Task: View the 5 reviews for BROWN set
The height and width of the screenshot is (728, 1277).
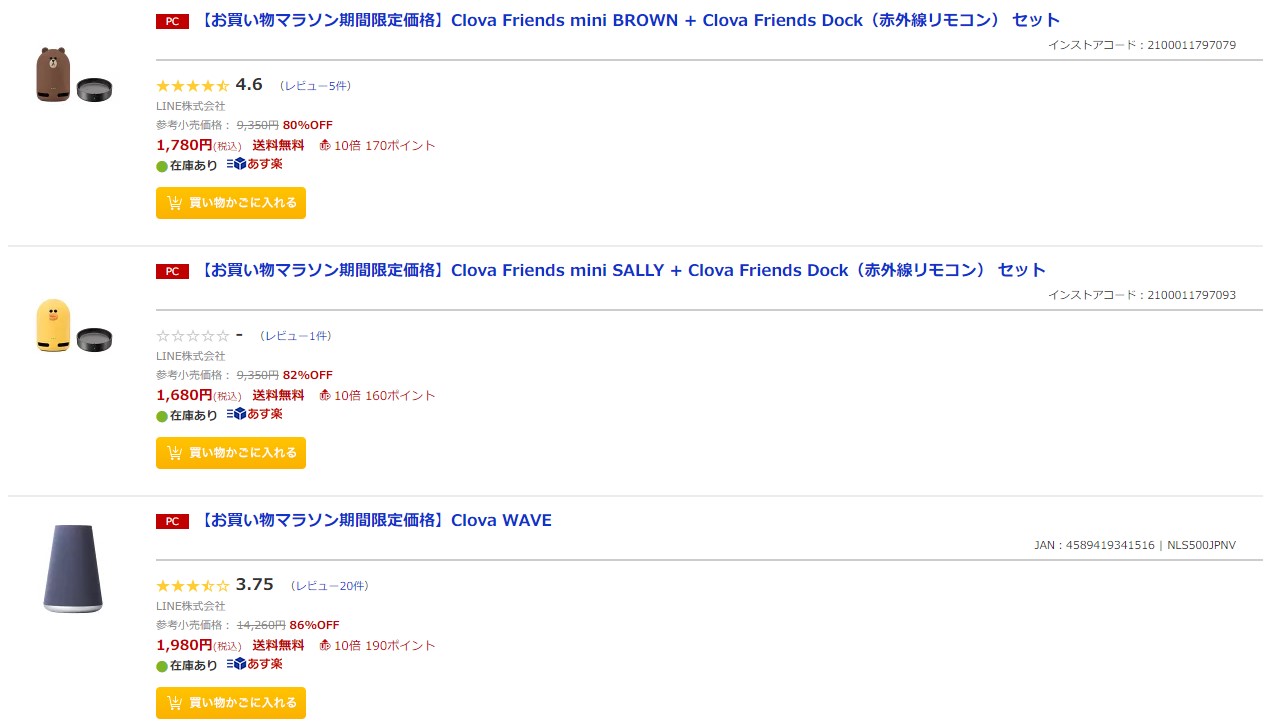Action: click(x=315, y=86)
